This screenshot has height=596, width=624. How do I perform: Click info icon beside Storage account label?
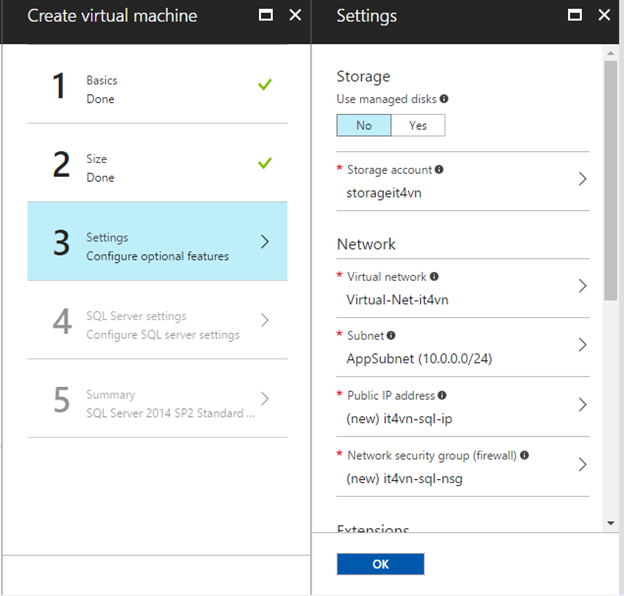point(439,170)
